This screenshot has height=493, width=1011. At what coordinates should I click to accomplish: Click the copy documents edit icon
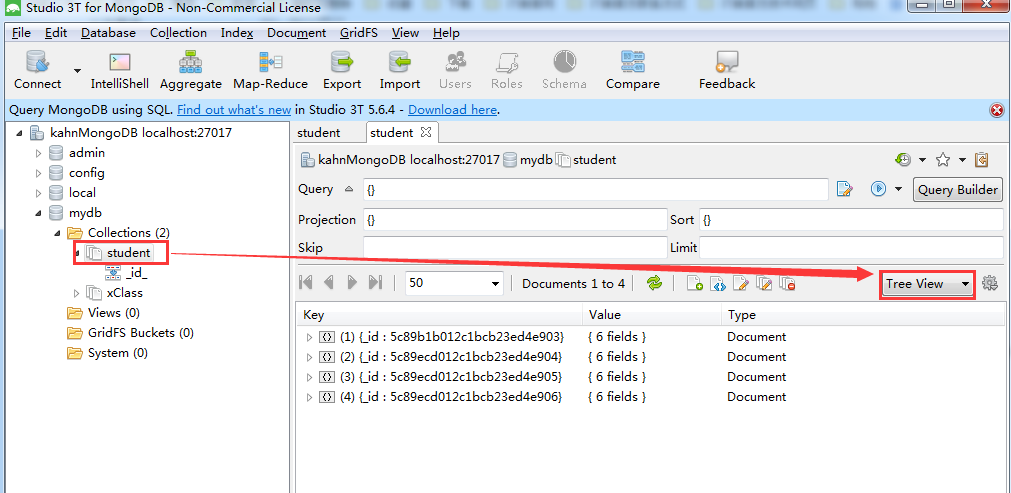pos(764,284)
